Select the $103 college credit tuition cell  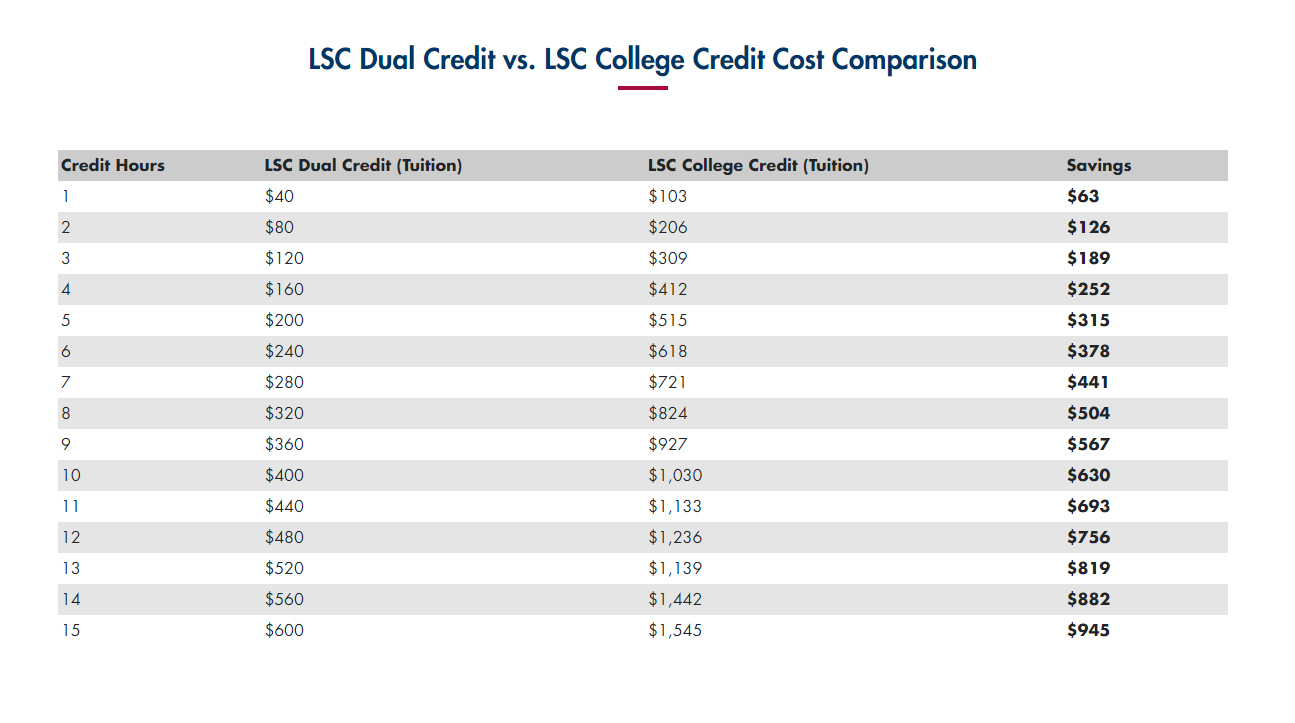(x=668, y=197)
